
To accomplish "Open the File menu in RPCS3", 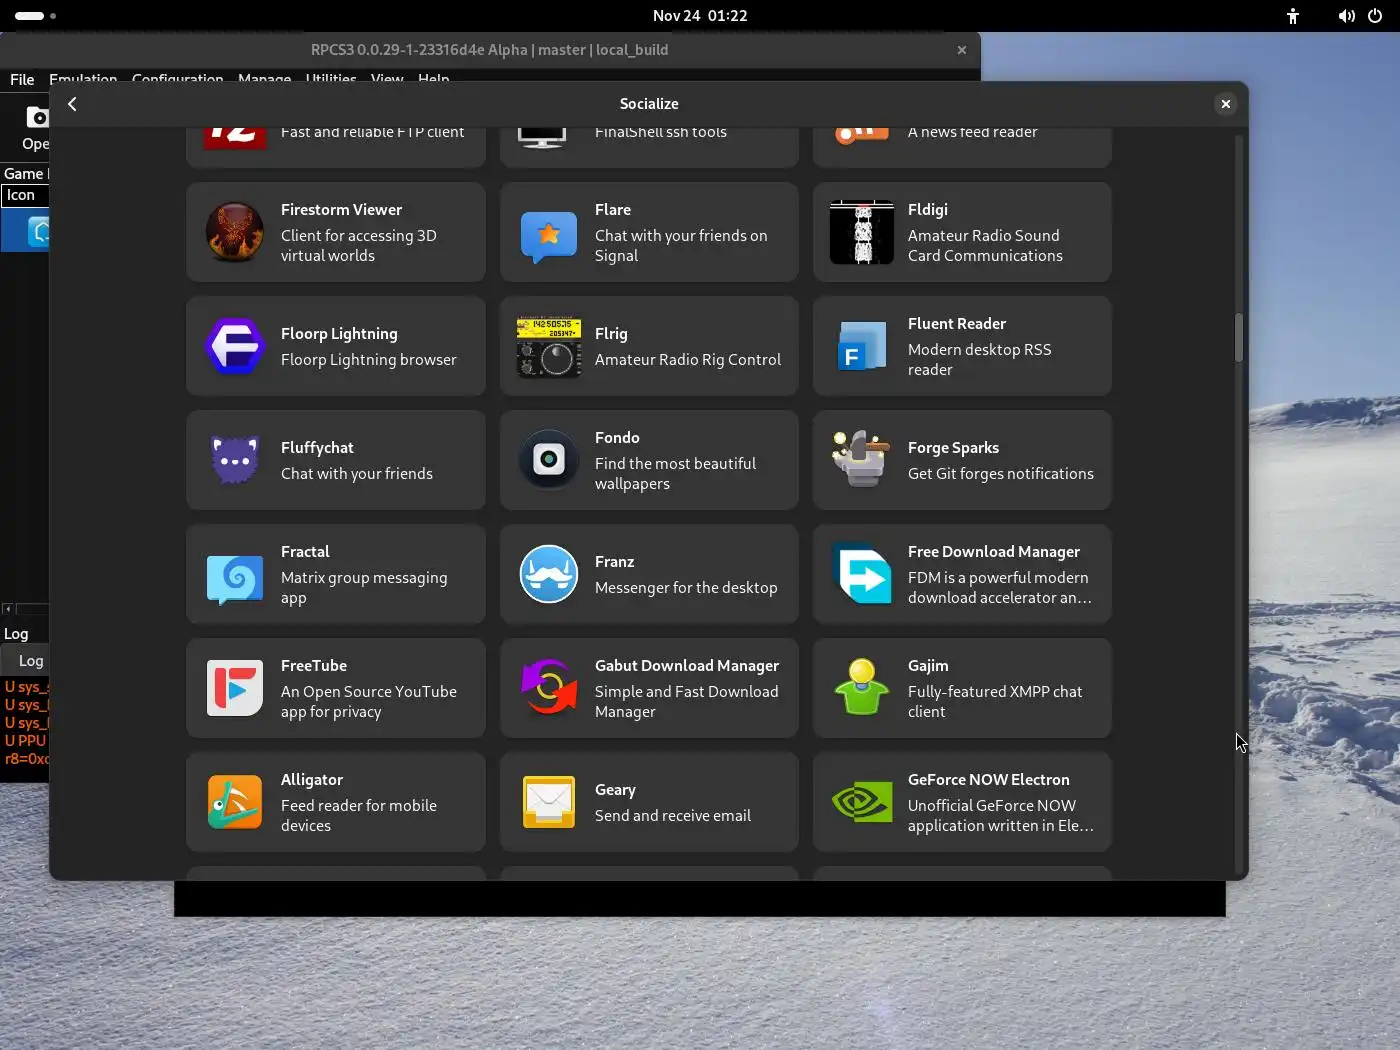I will click(x=22, y=79).
